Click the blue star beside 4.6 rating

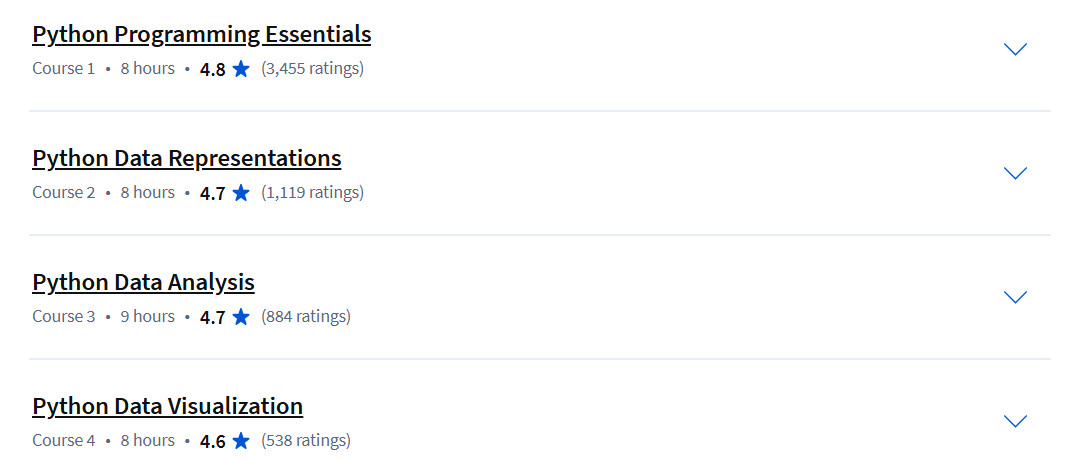pyautogui.click(x=241, y=440)
